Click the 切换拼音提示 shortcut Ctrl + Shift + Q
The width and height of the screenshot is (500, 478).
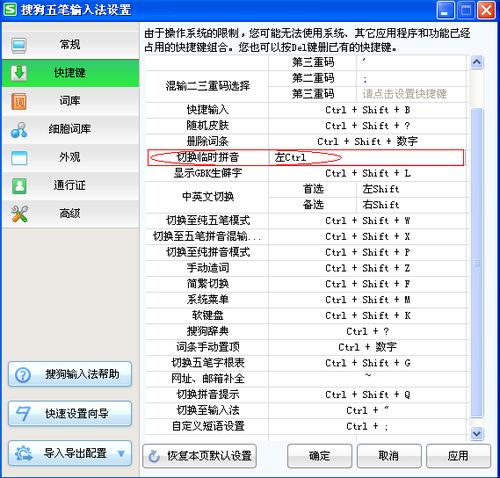367,395
